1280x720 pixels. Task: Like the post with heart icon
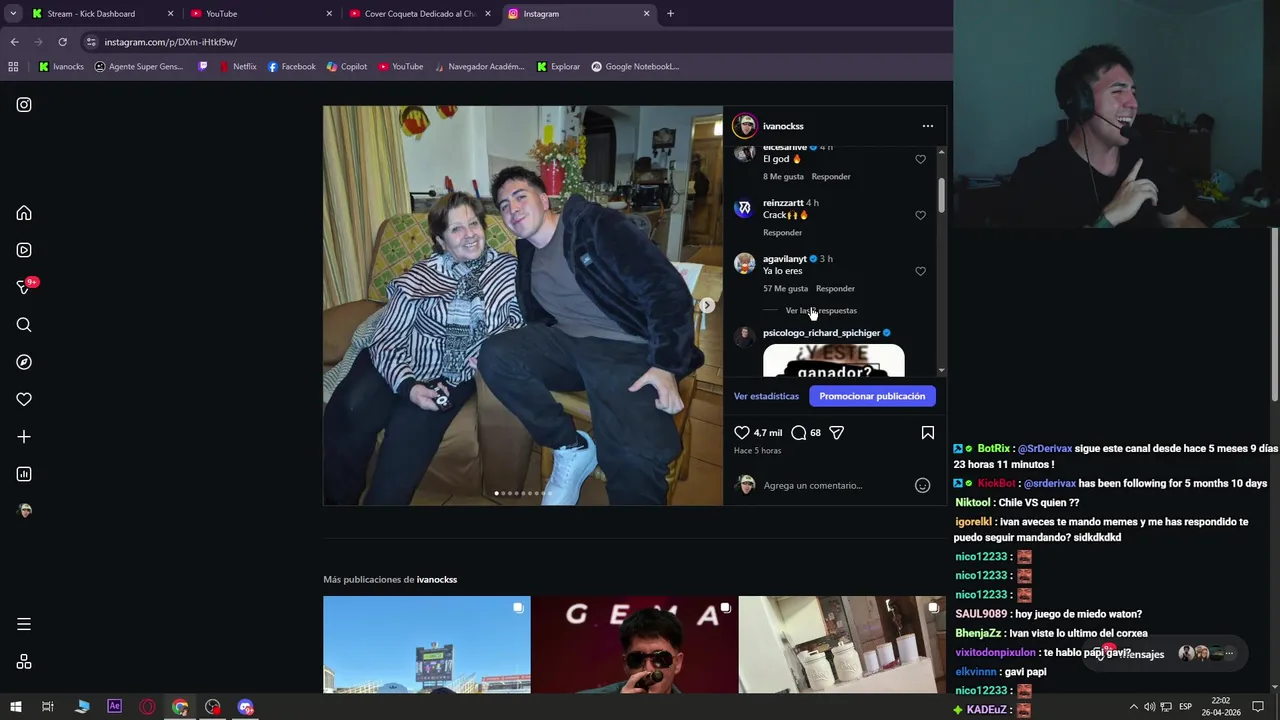[742, 433]
